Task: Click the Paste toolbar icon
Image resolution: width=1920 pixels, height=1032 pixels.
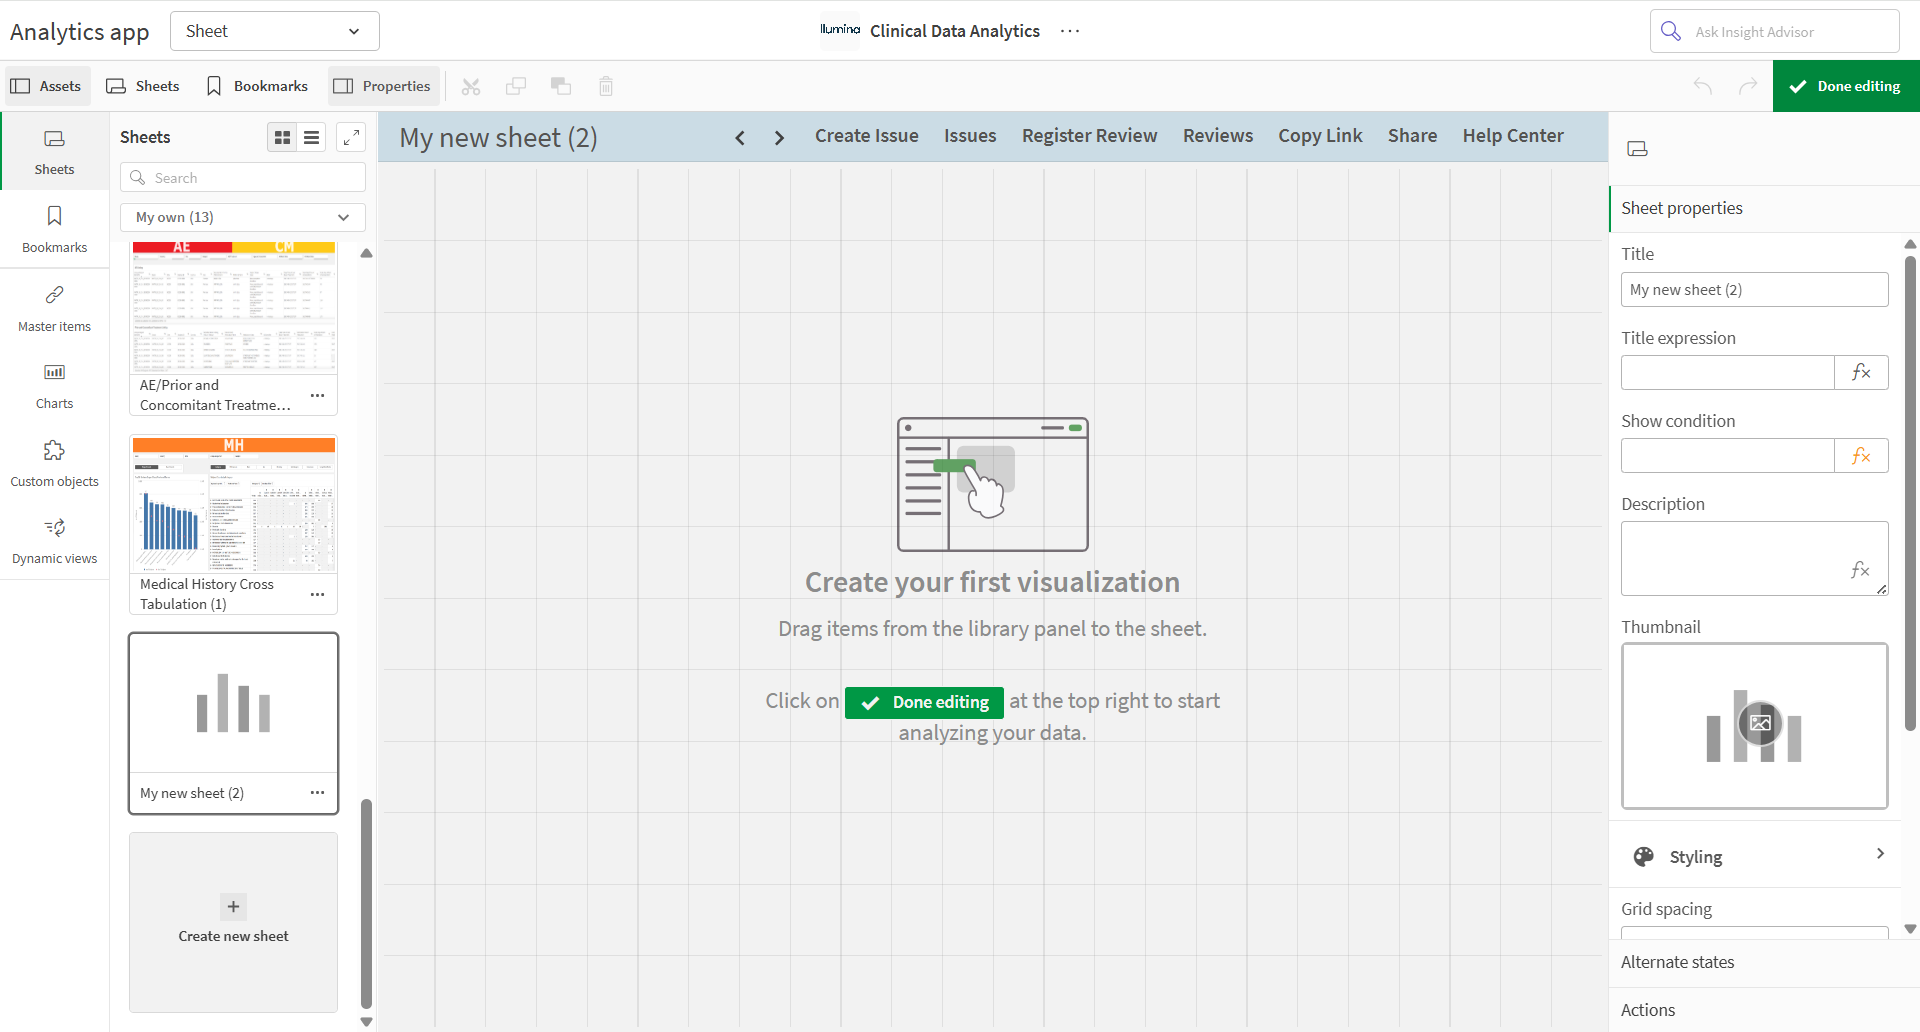Action: [561, 86]
